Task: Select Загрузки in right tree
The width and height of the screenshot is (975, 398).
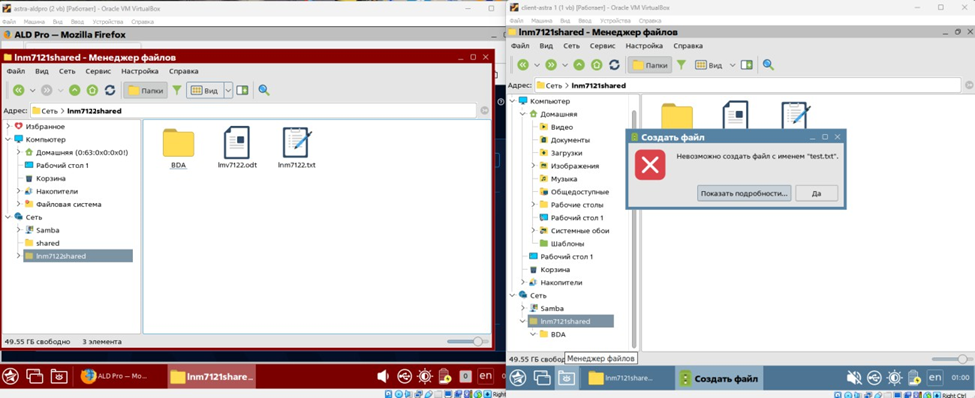Action: point(560,153)
